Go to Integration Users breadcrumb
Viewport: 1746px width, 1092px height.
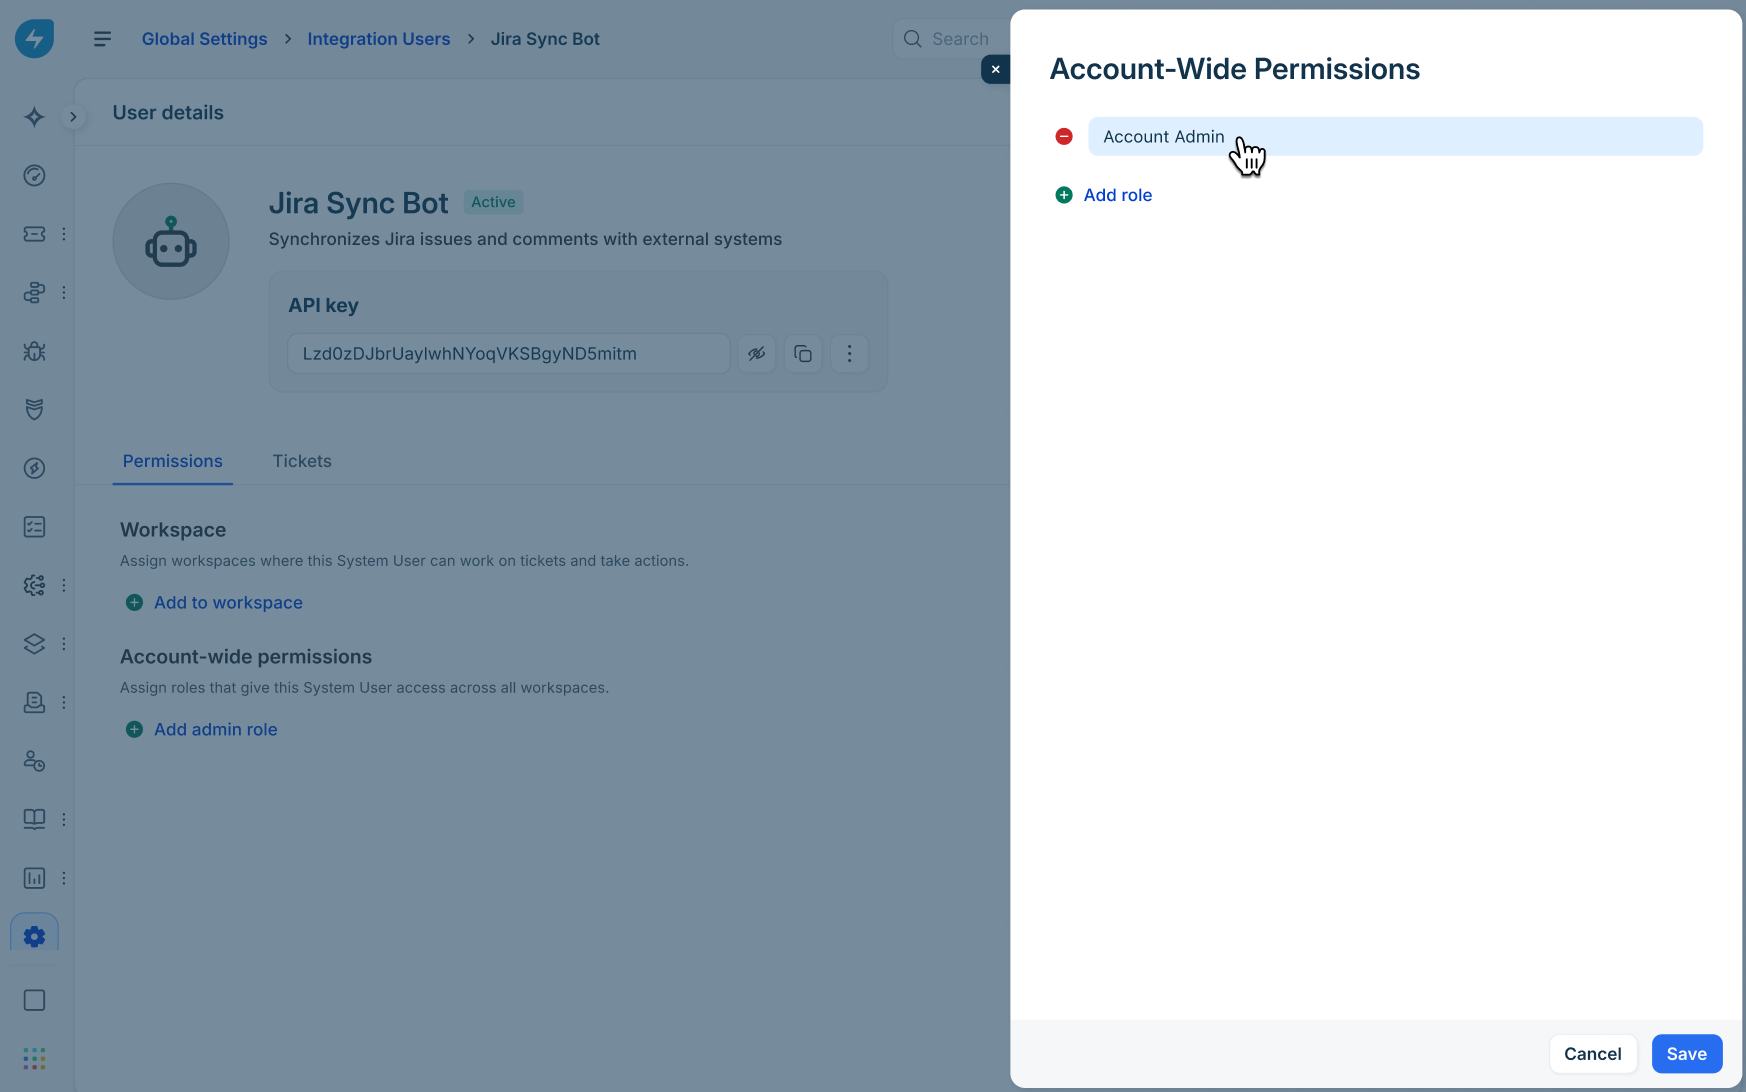click(379, 39)
